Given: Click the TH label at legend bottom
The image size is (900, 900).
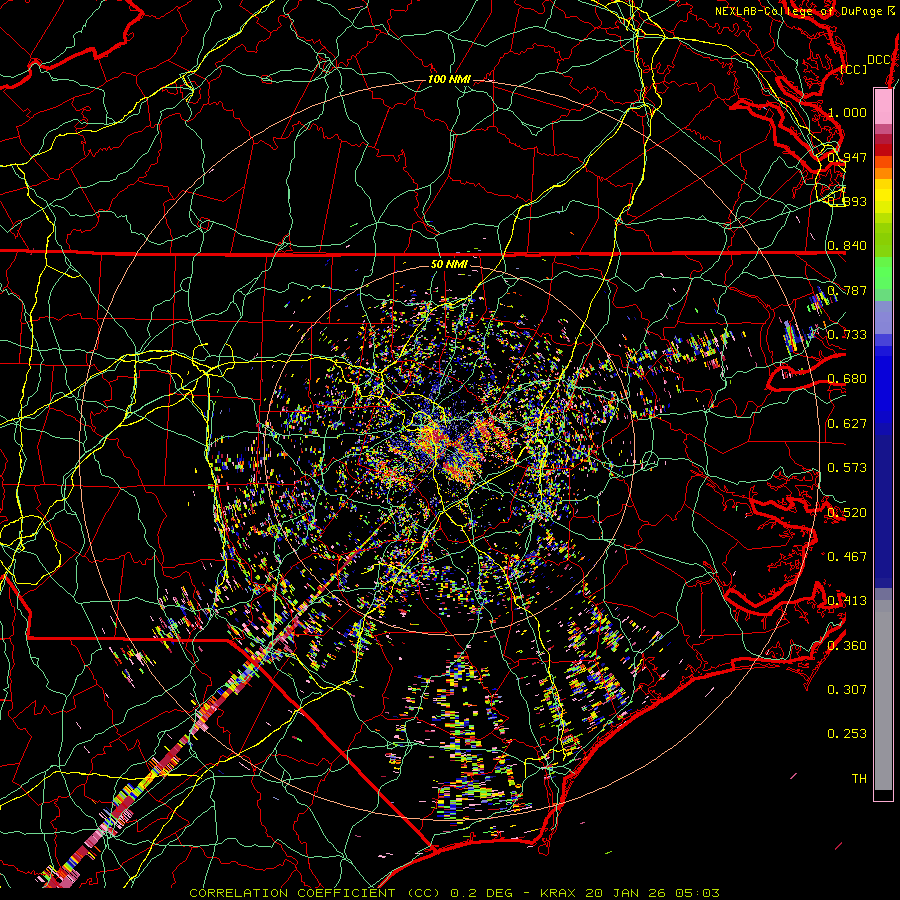Looking at the screenshot, I should (x=859, y=778).
